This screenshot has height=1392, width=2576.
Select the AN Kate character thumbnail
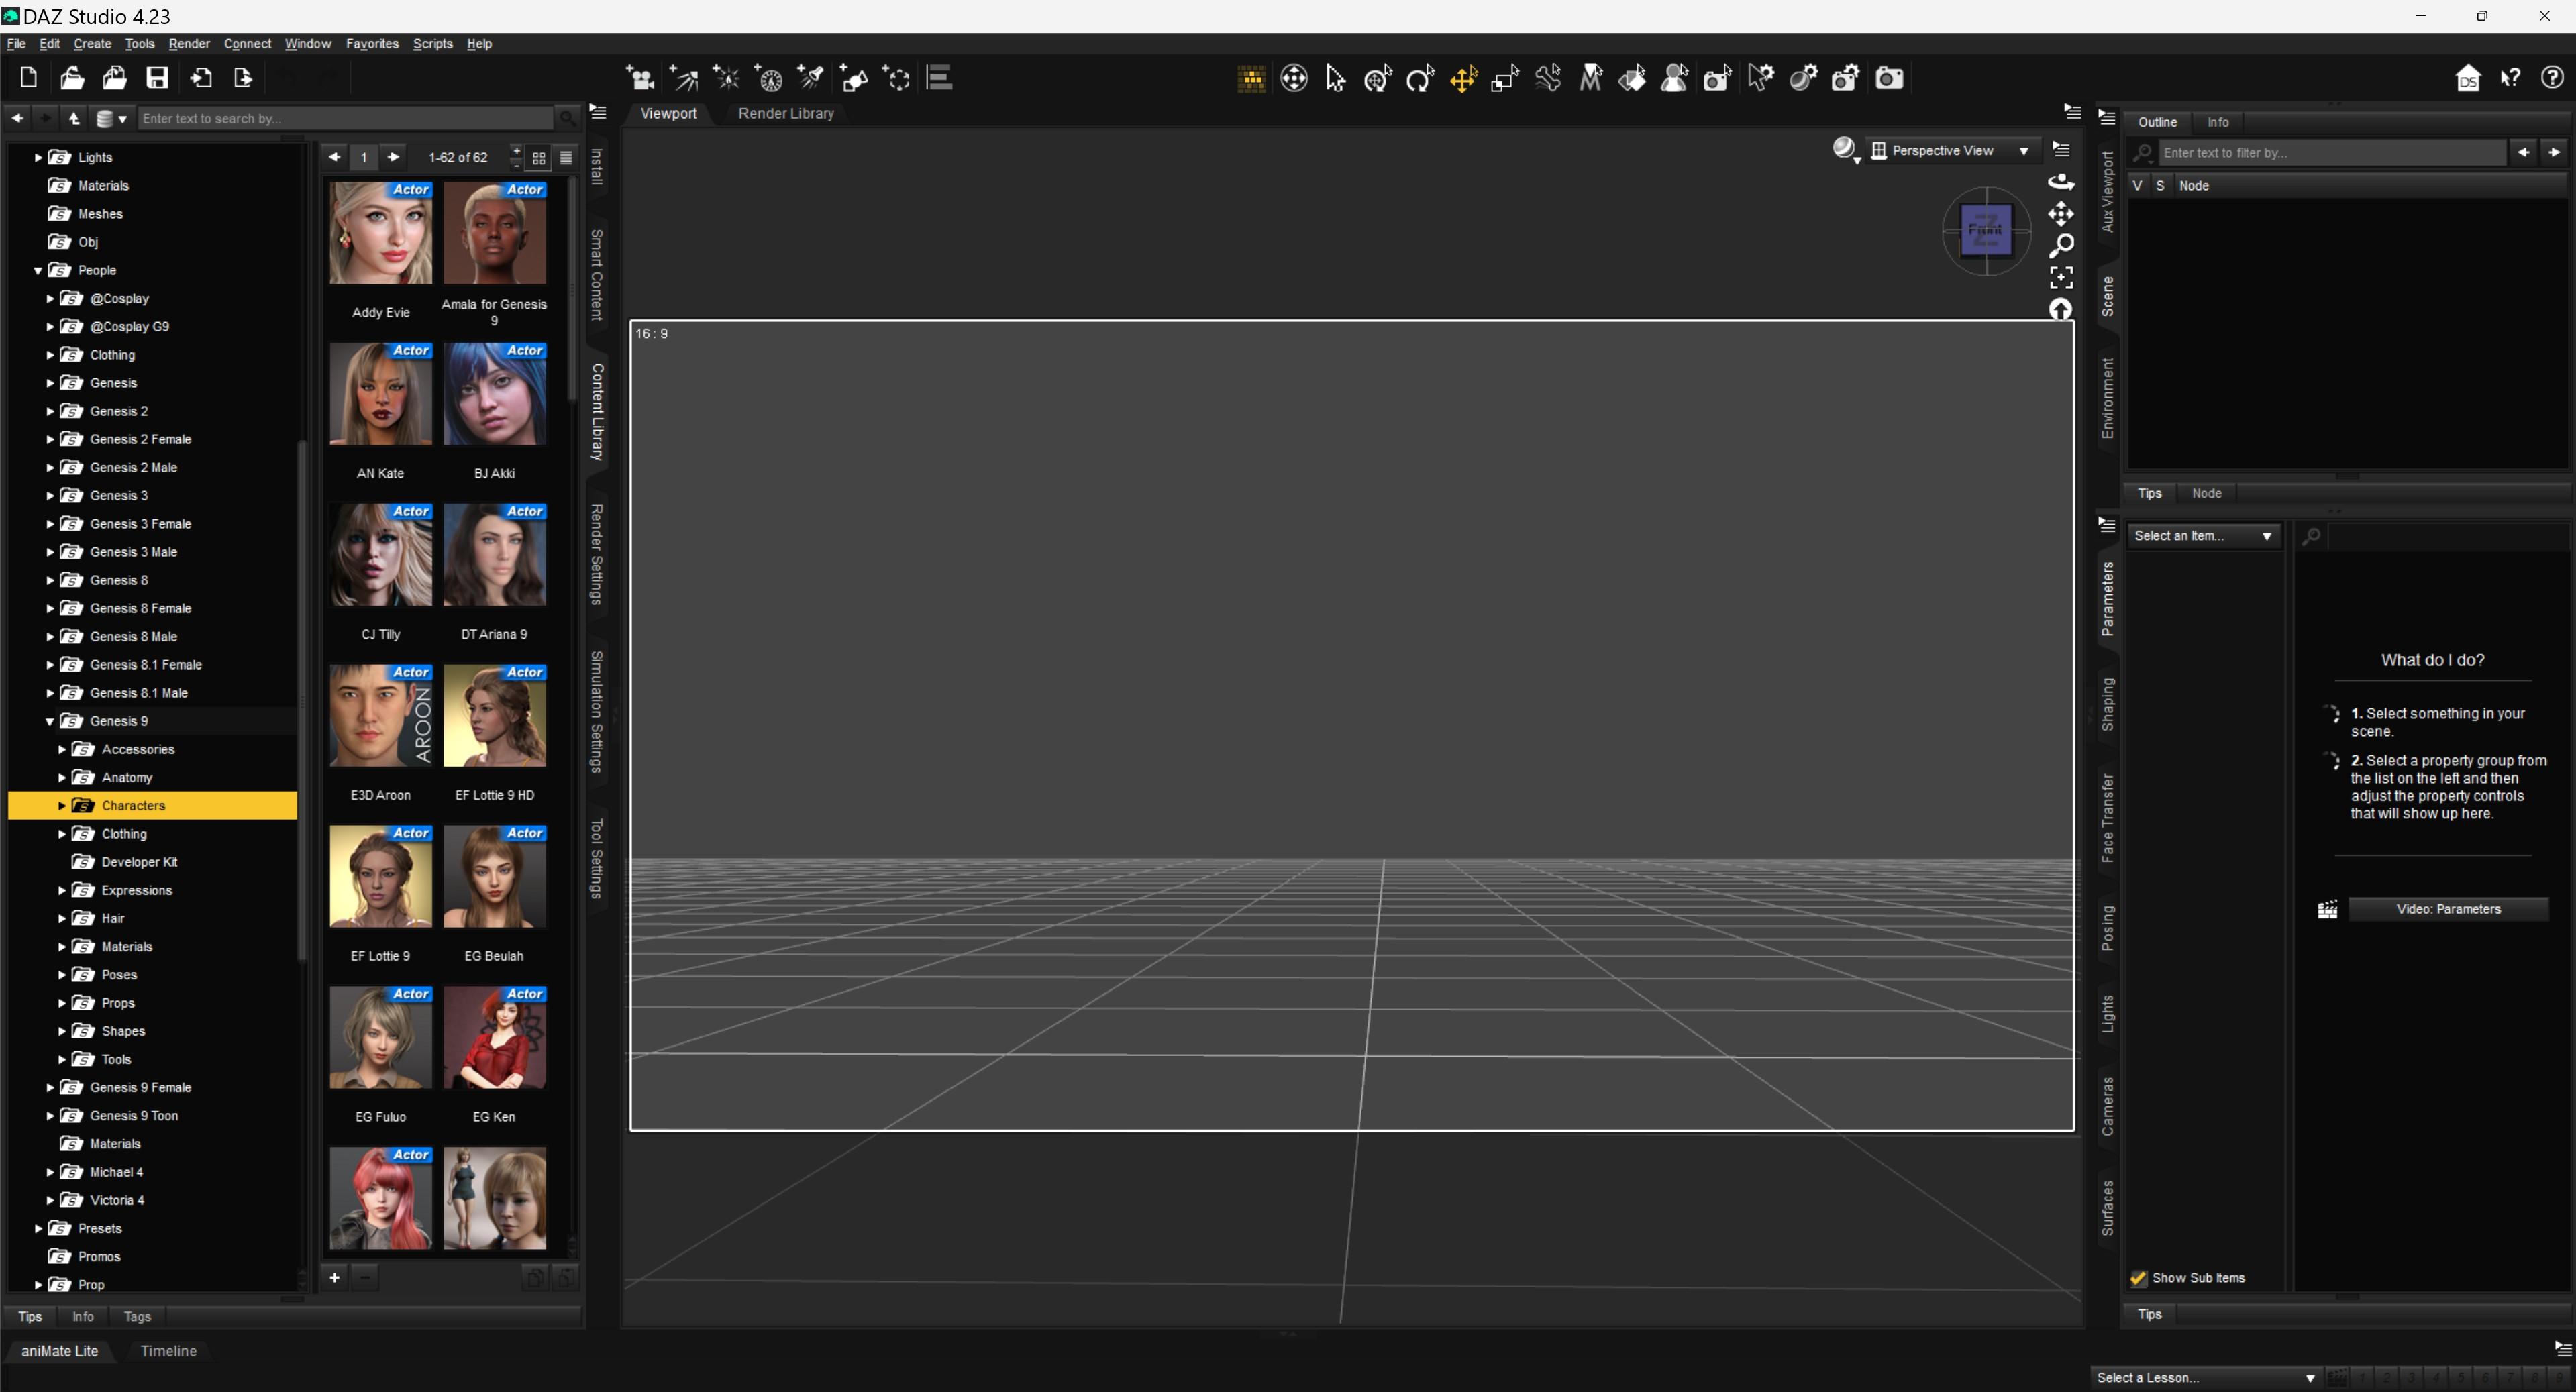pos(380,395)
